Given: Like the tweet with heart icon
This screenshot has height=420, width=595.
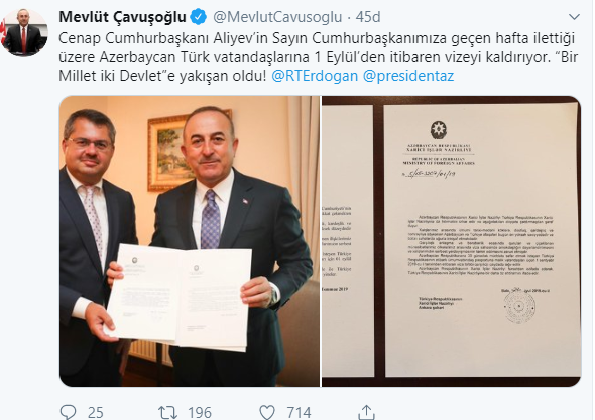Looking at the screenshot, I should click(267, 412).
